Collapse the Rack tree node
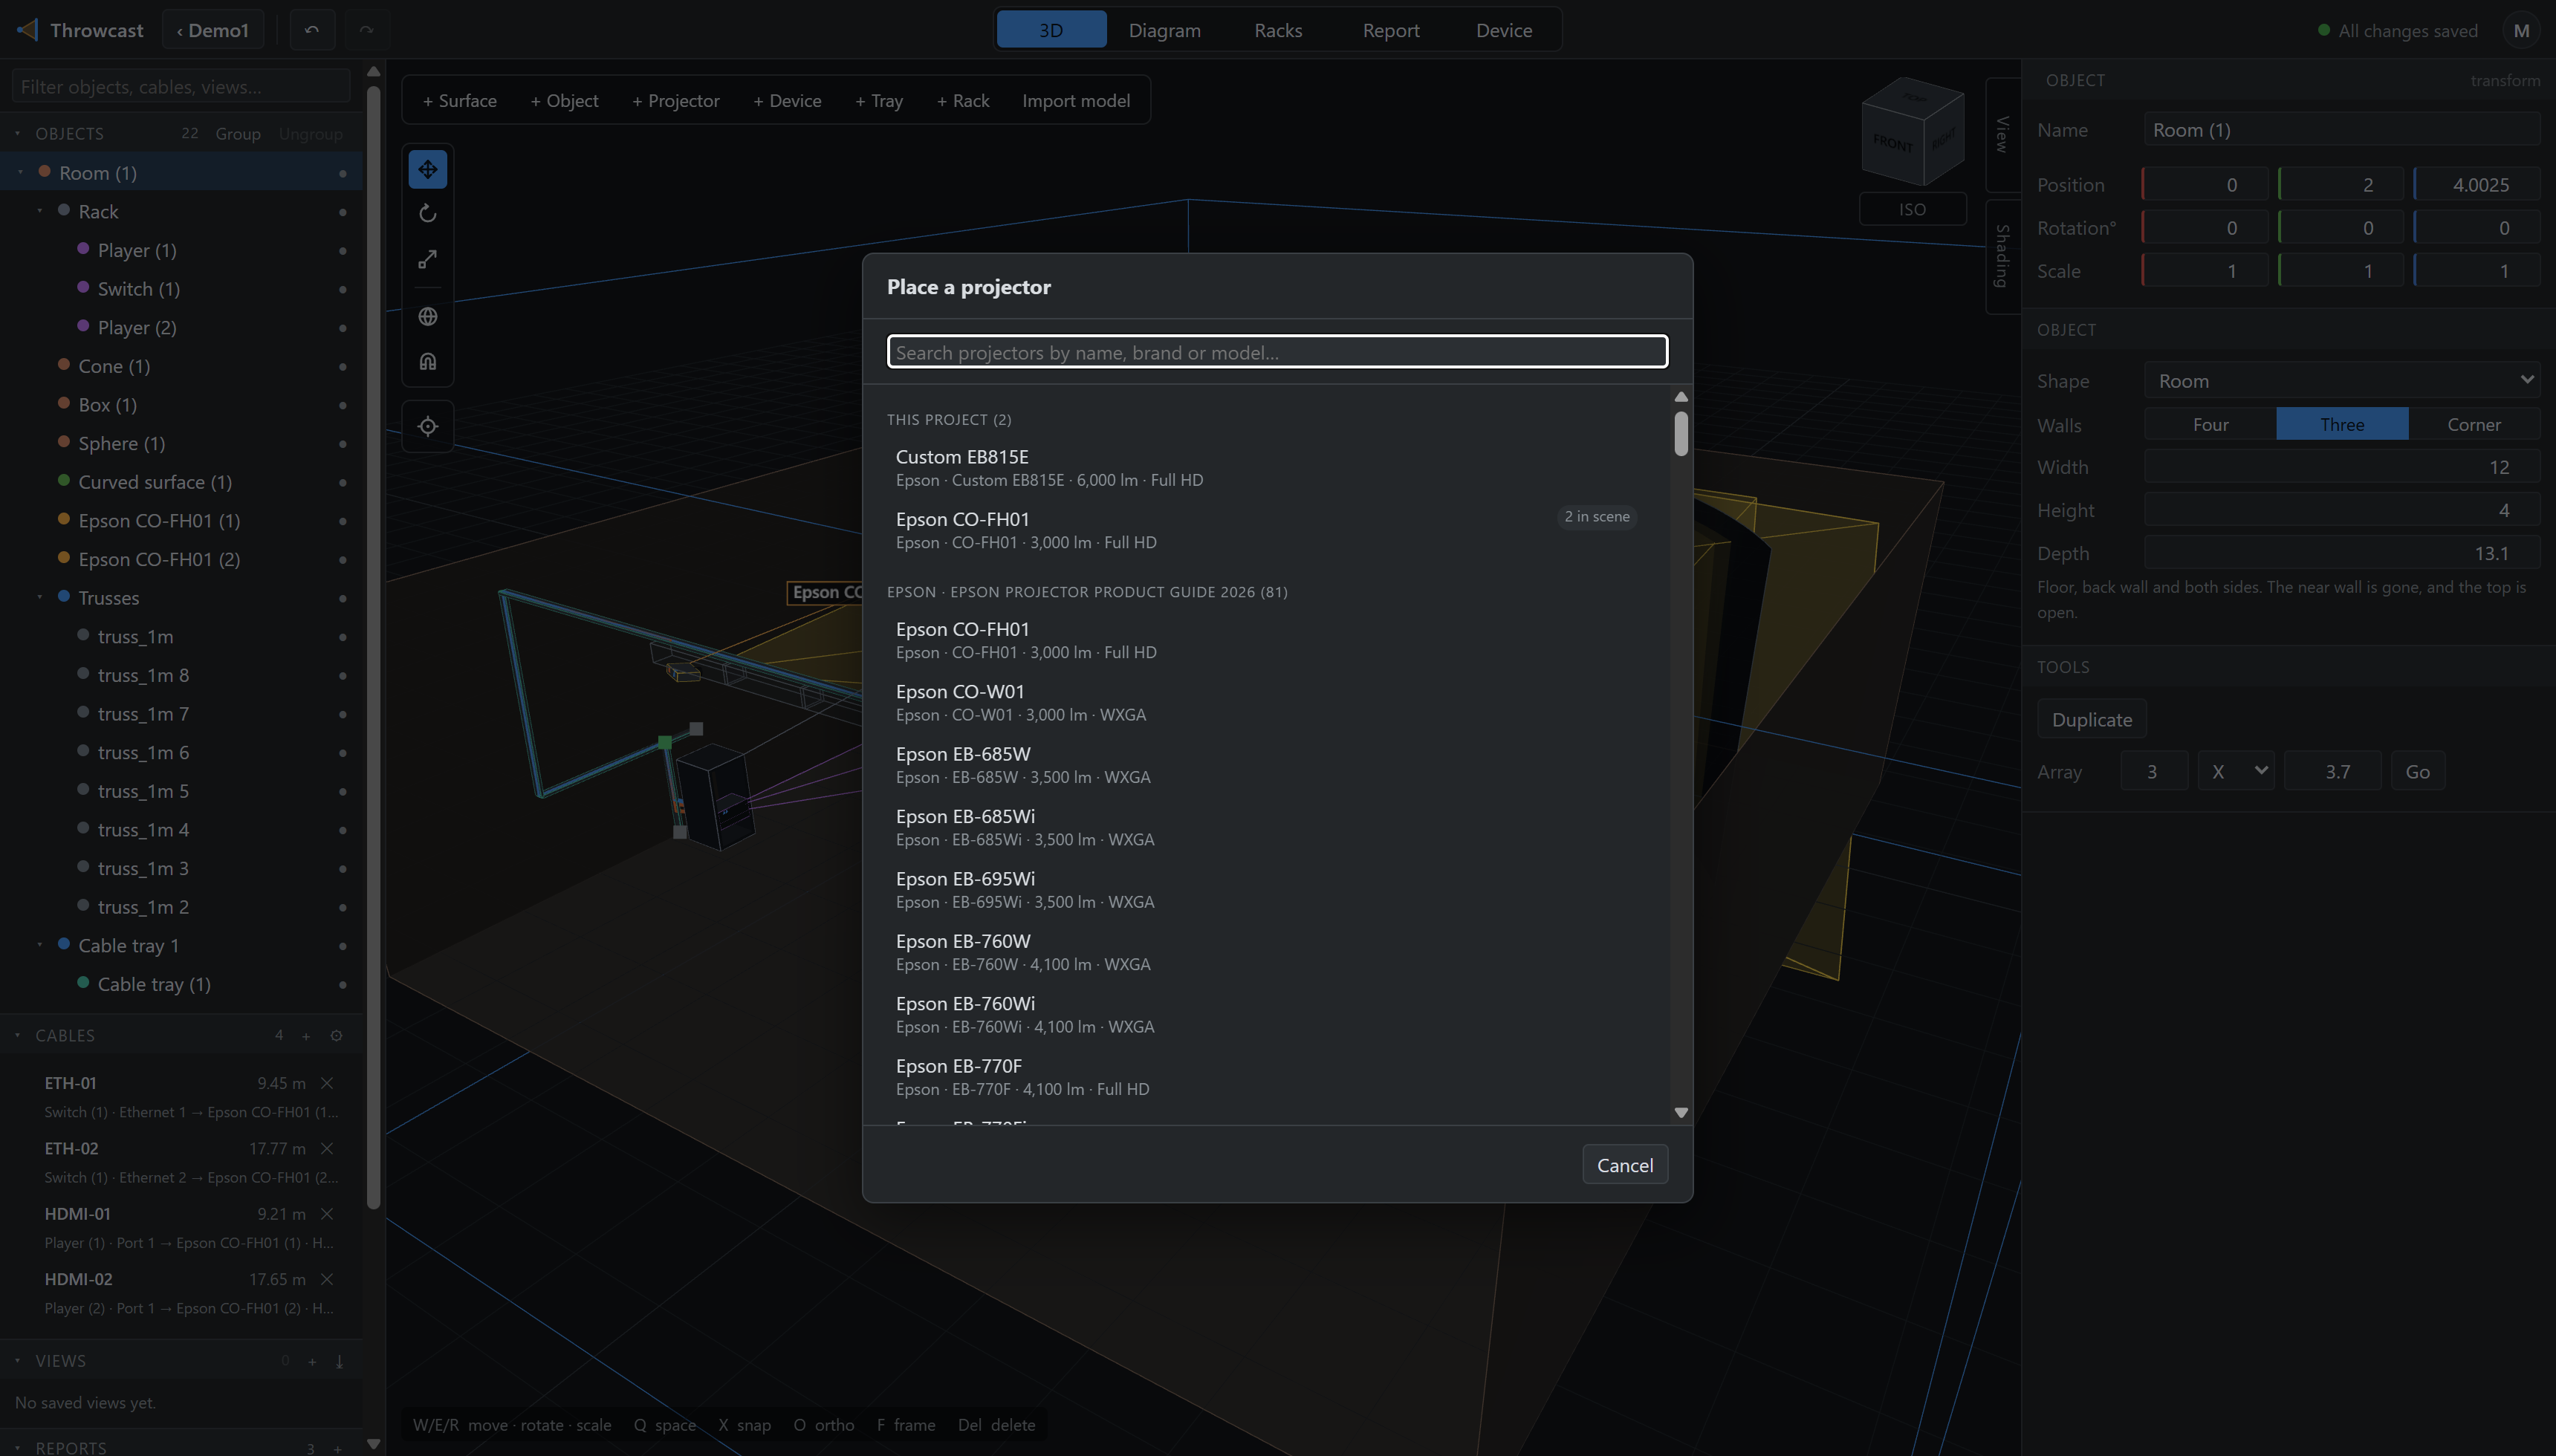This screenshot has height=1456, width=2556. point(40,211)
